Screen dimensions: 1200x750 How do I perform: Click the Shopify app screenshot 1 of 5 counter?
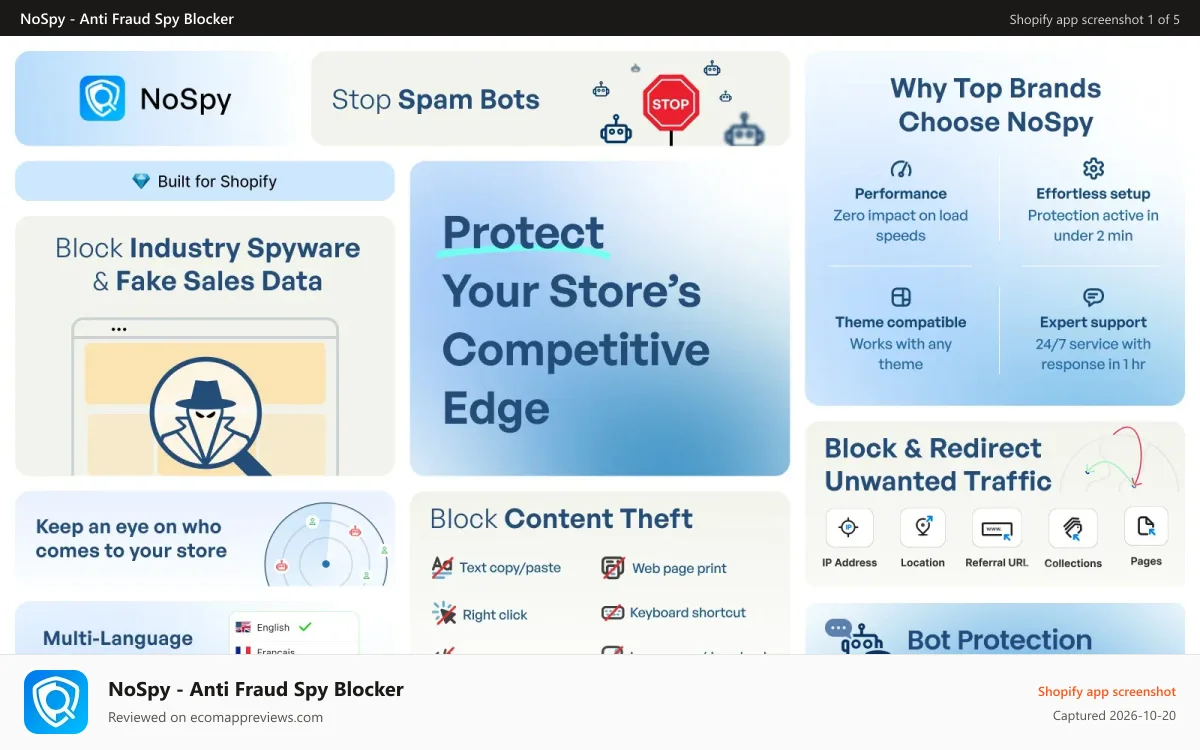pos(1095,19)
